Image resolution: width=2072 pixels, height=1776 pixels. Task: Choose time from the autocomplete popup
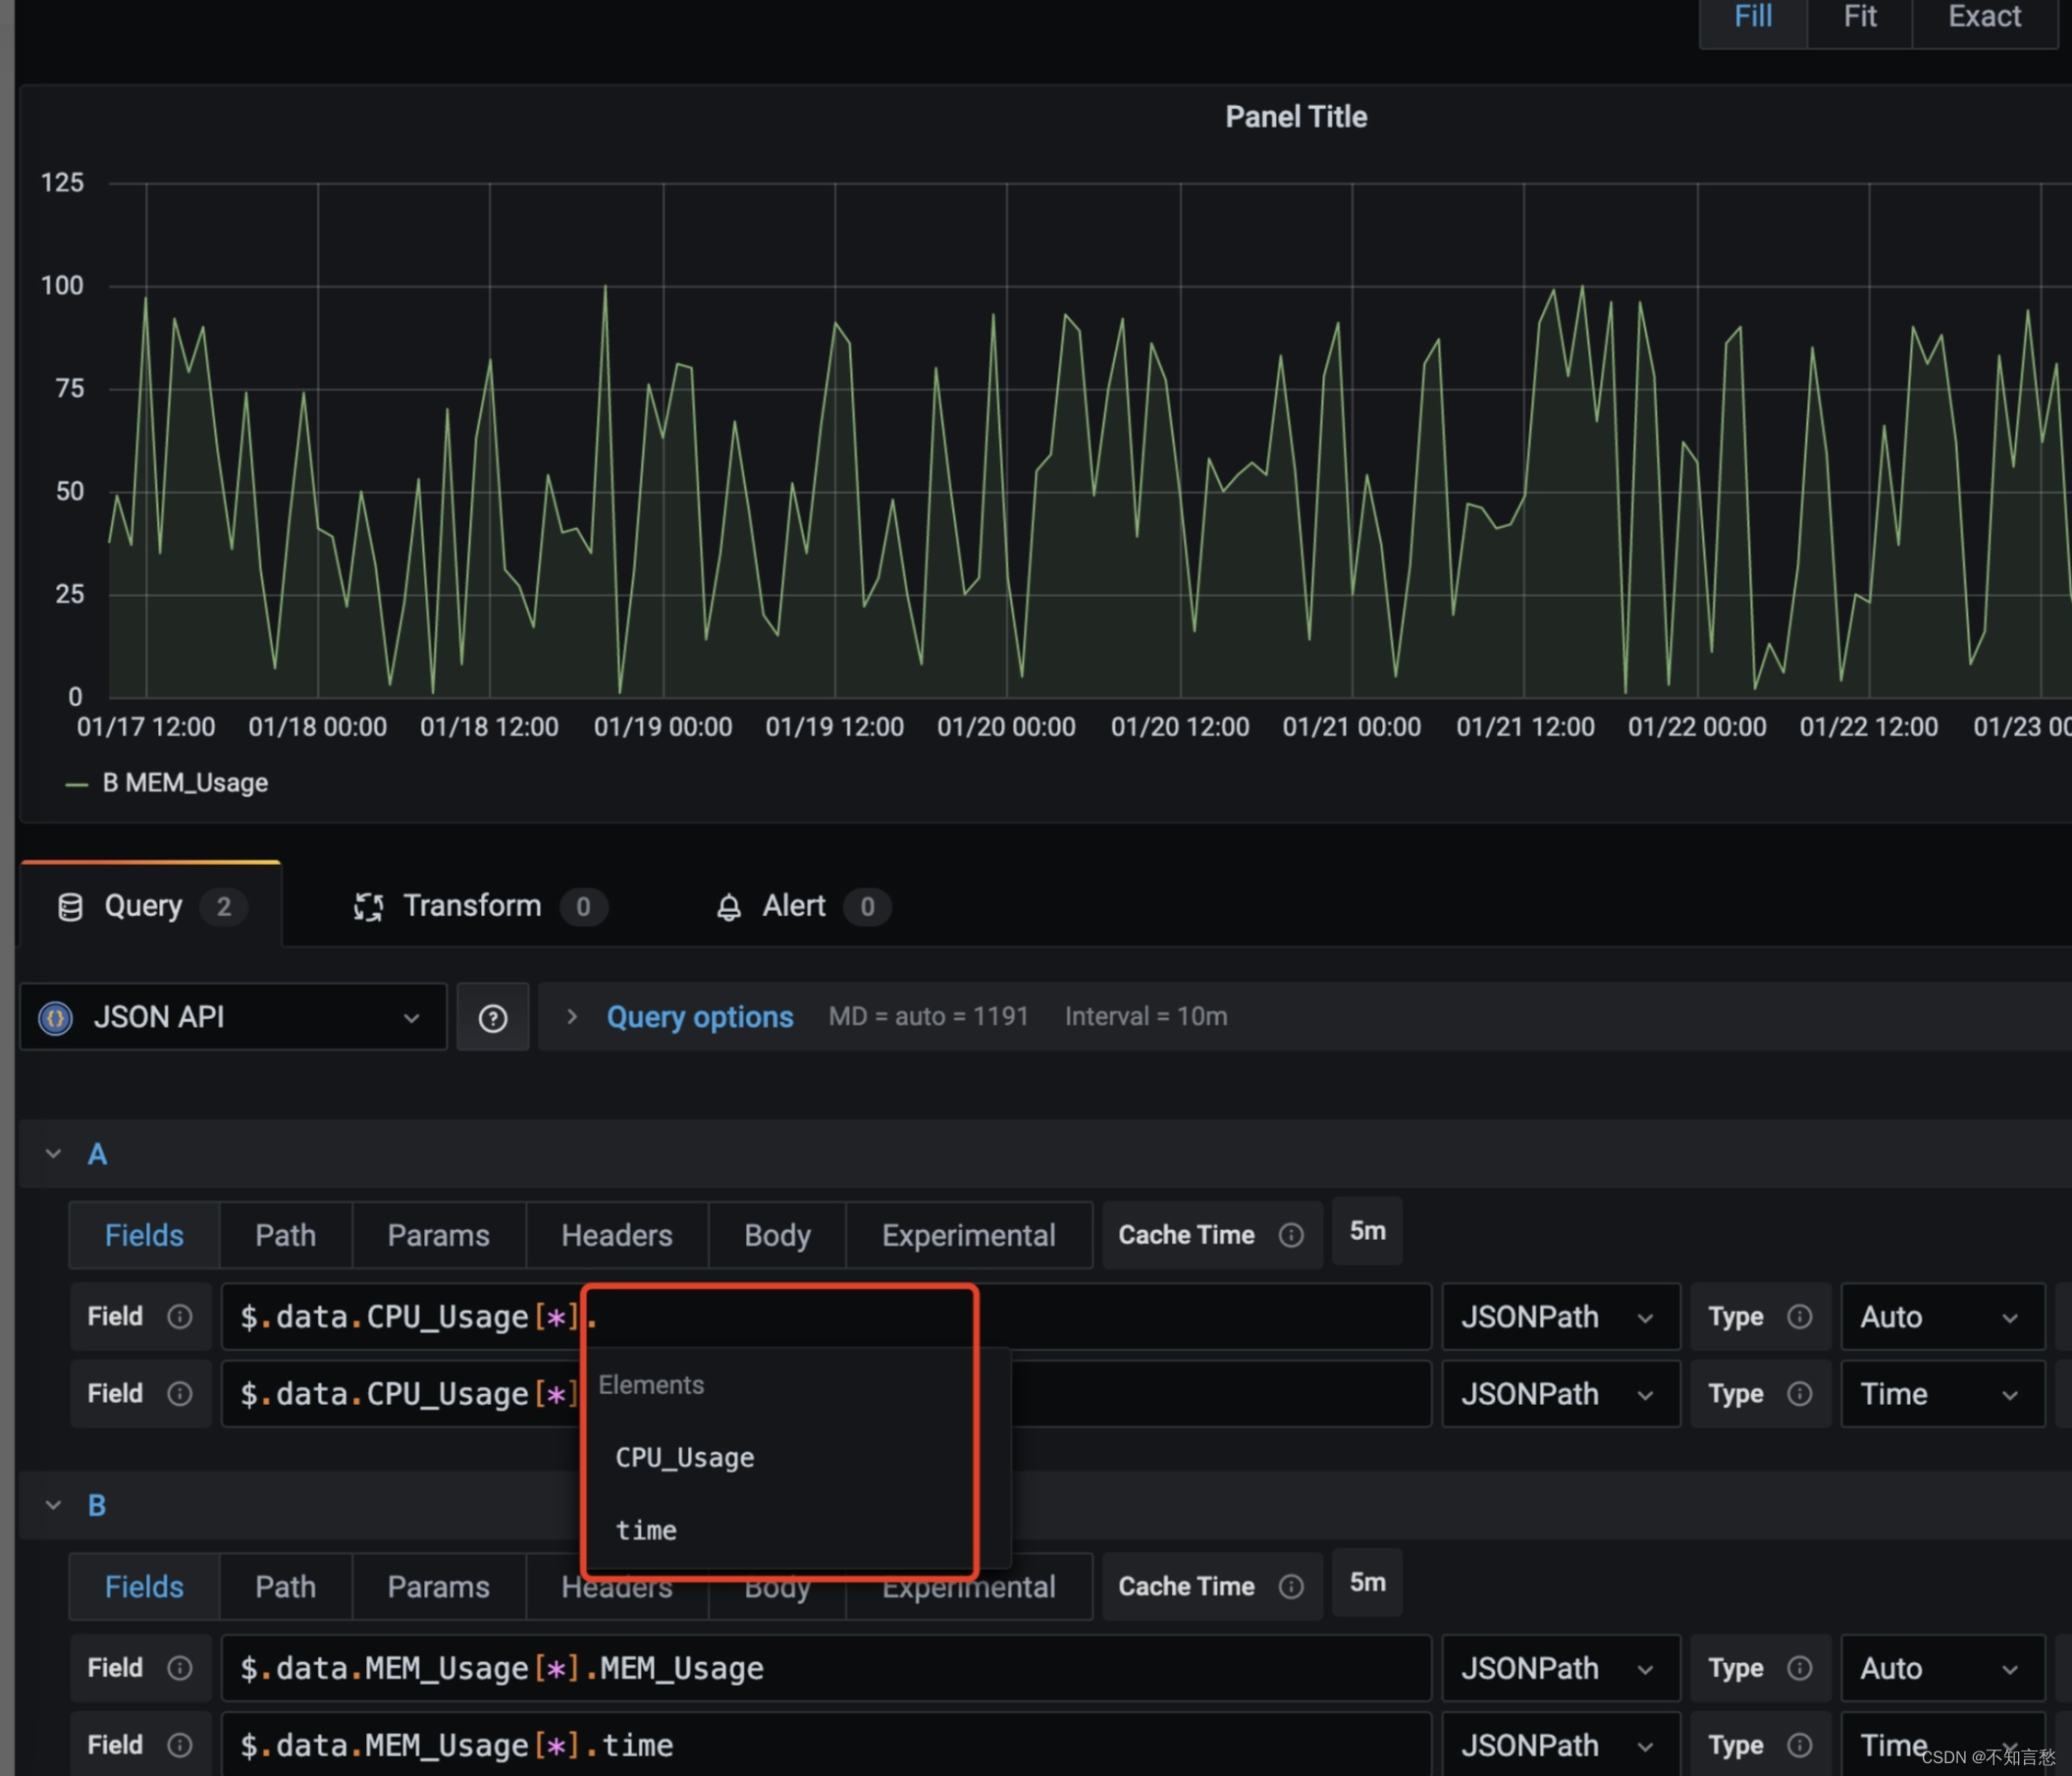click(x=646, y=1529)
